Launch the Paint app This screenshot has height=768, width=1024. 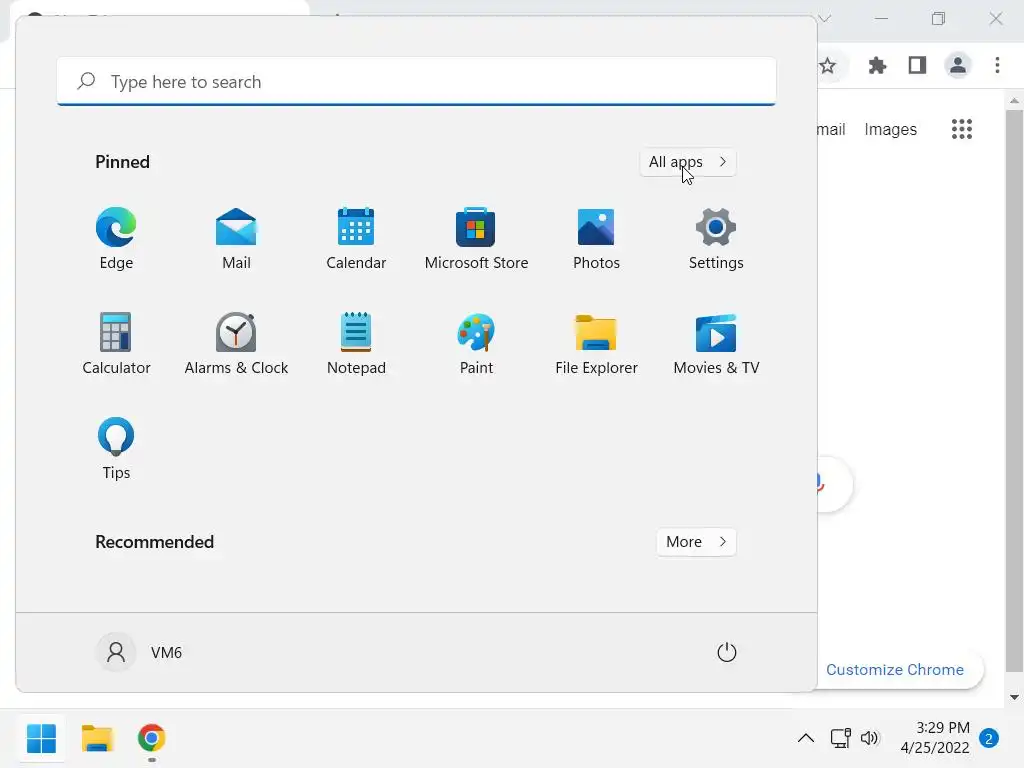(476, 344)
